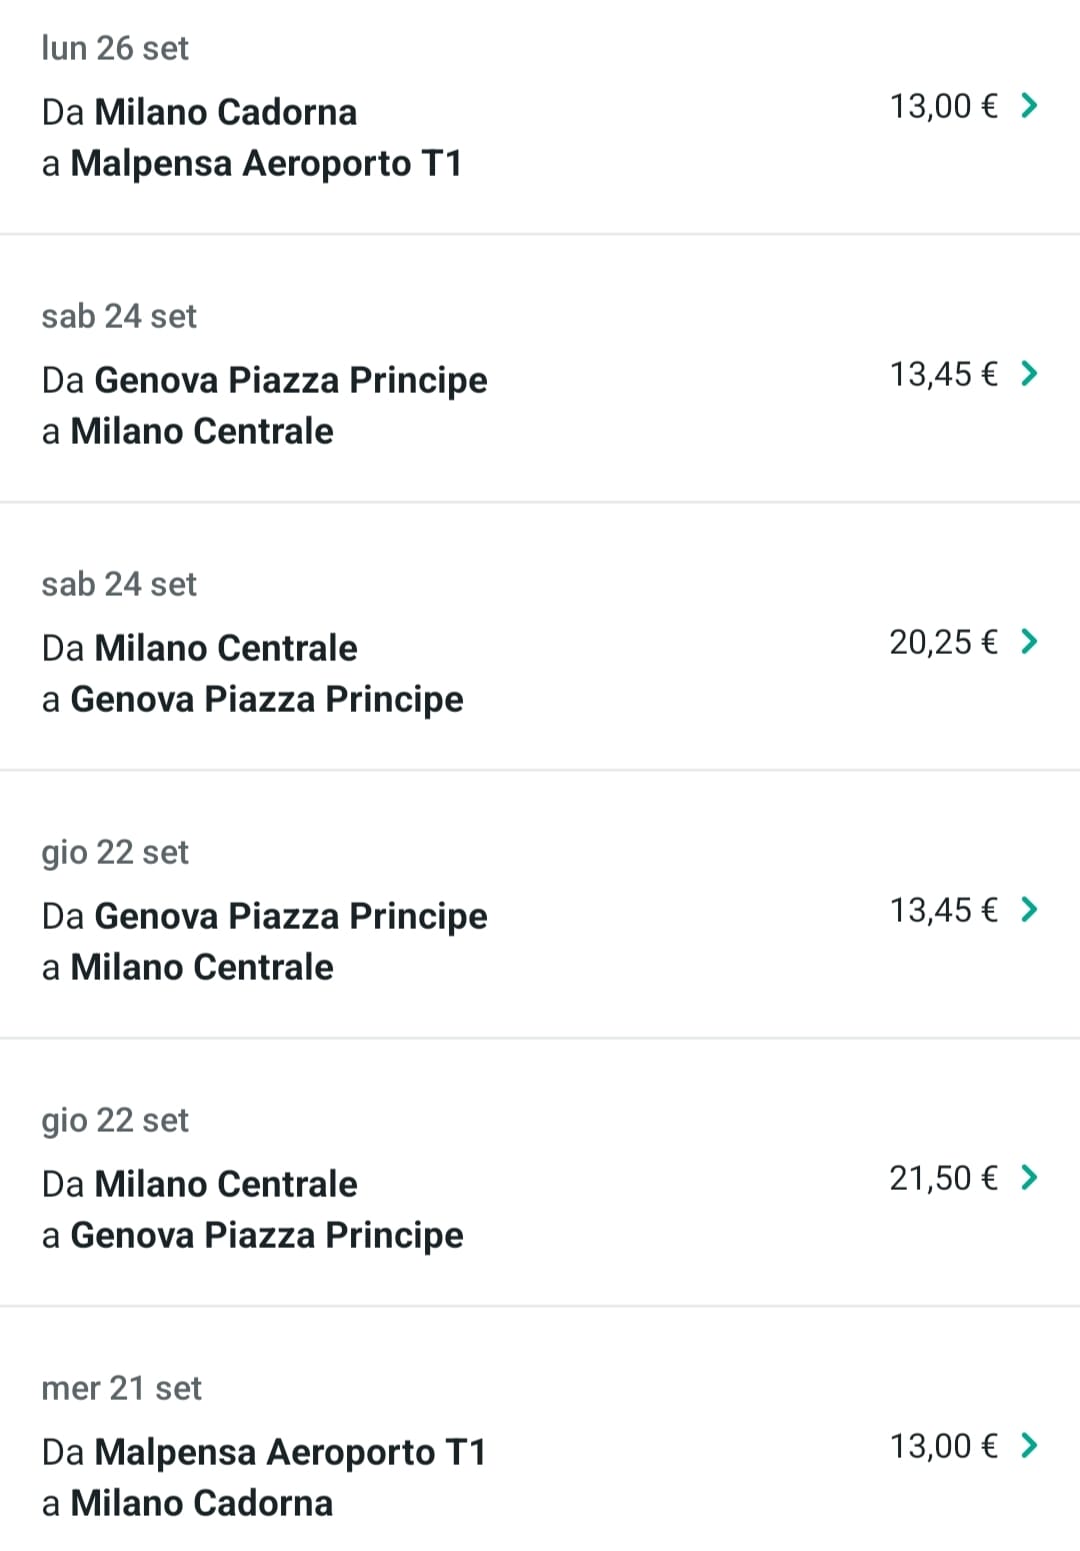Open gio 22 set Milano Centrale to Genova route

coord(252,1209)
